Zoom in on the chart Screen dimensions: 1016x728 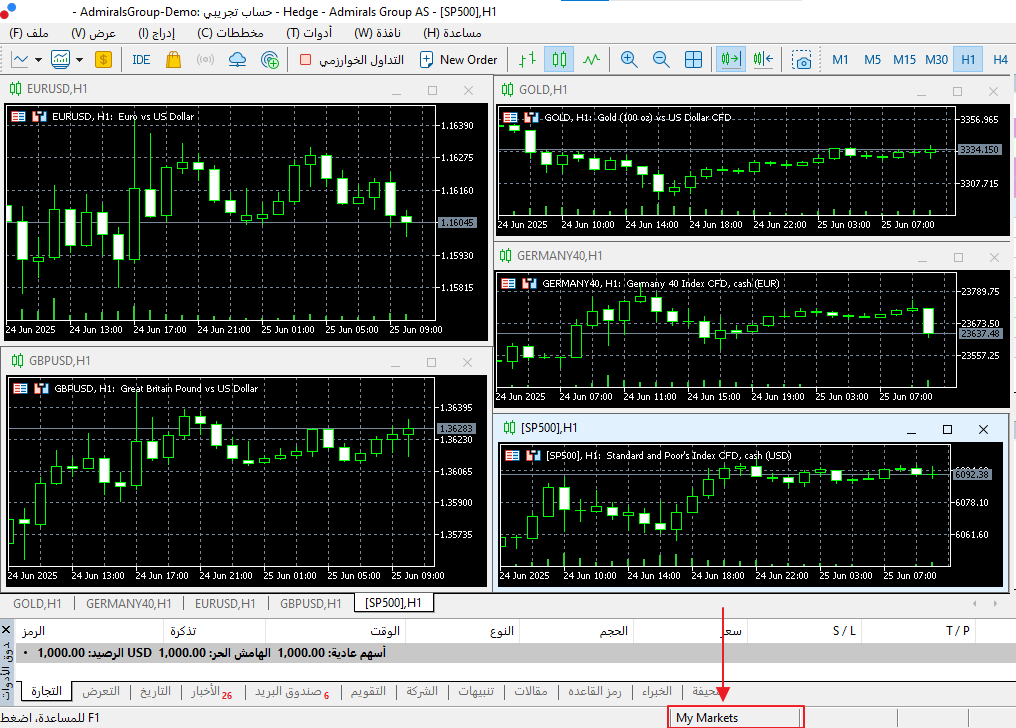(629, 60)
